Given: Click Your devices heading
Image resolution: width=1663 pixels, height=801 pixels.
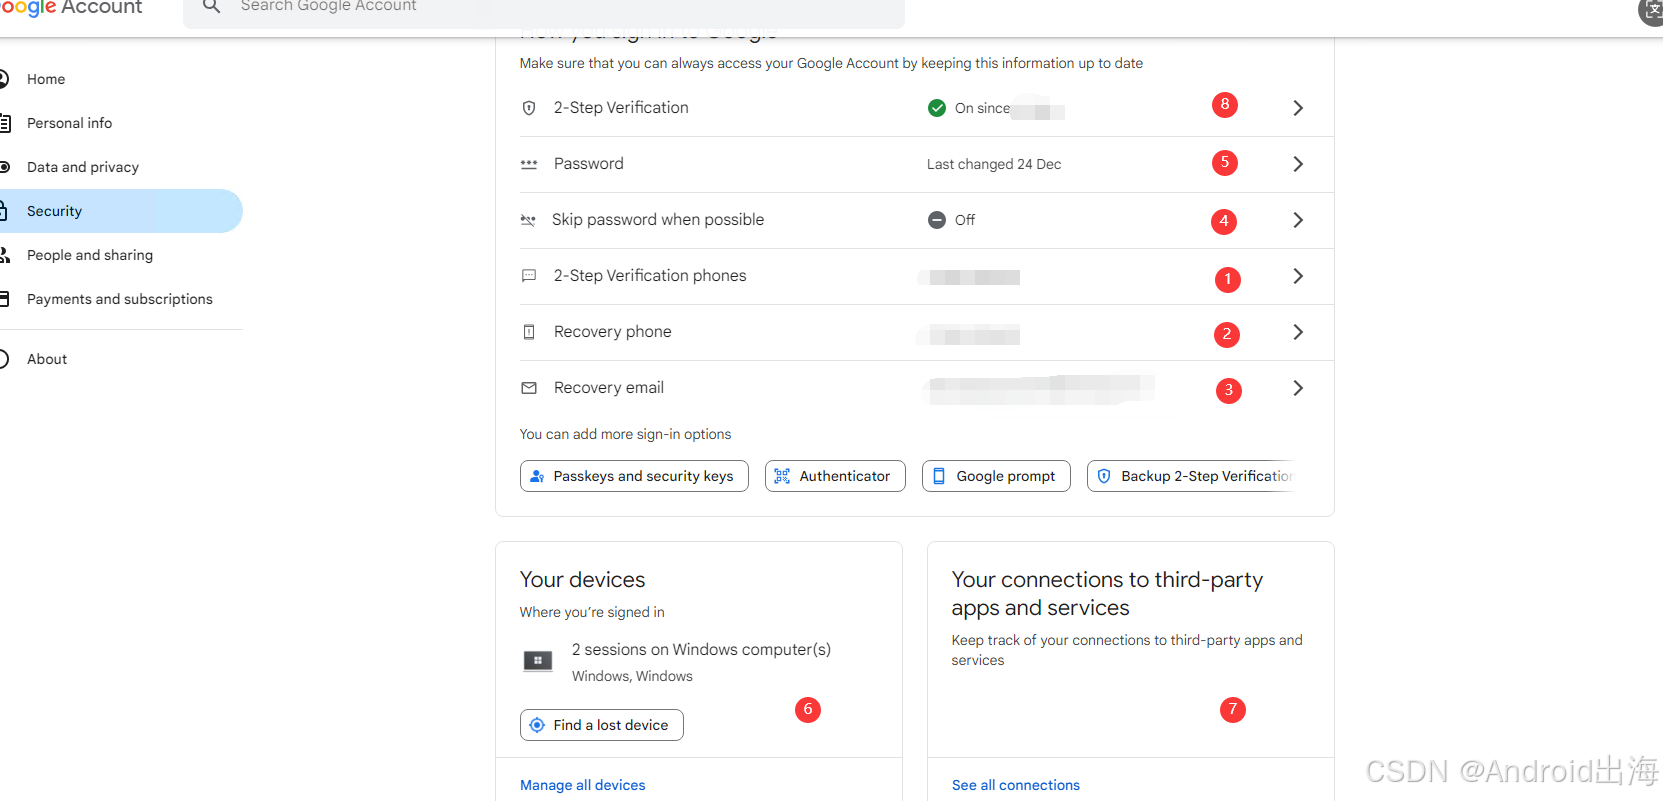Looking at the screenshot, I should point(582,580).
